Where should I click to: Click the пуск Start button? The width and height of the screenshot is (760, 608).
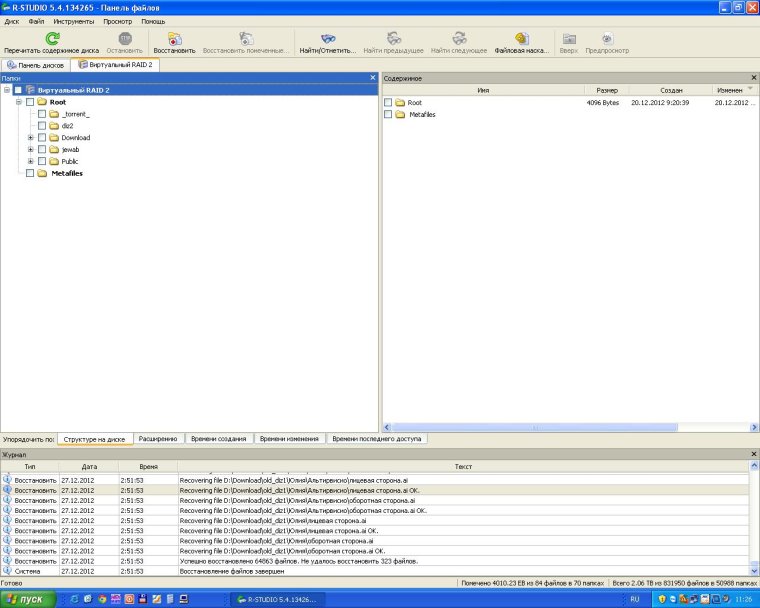tap(28, 599)
